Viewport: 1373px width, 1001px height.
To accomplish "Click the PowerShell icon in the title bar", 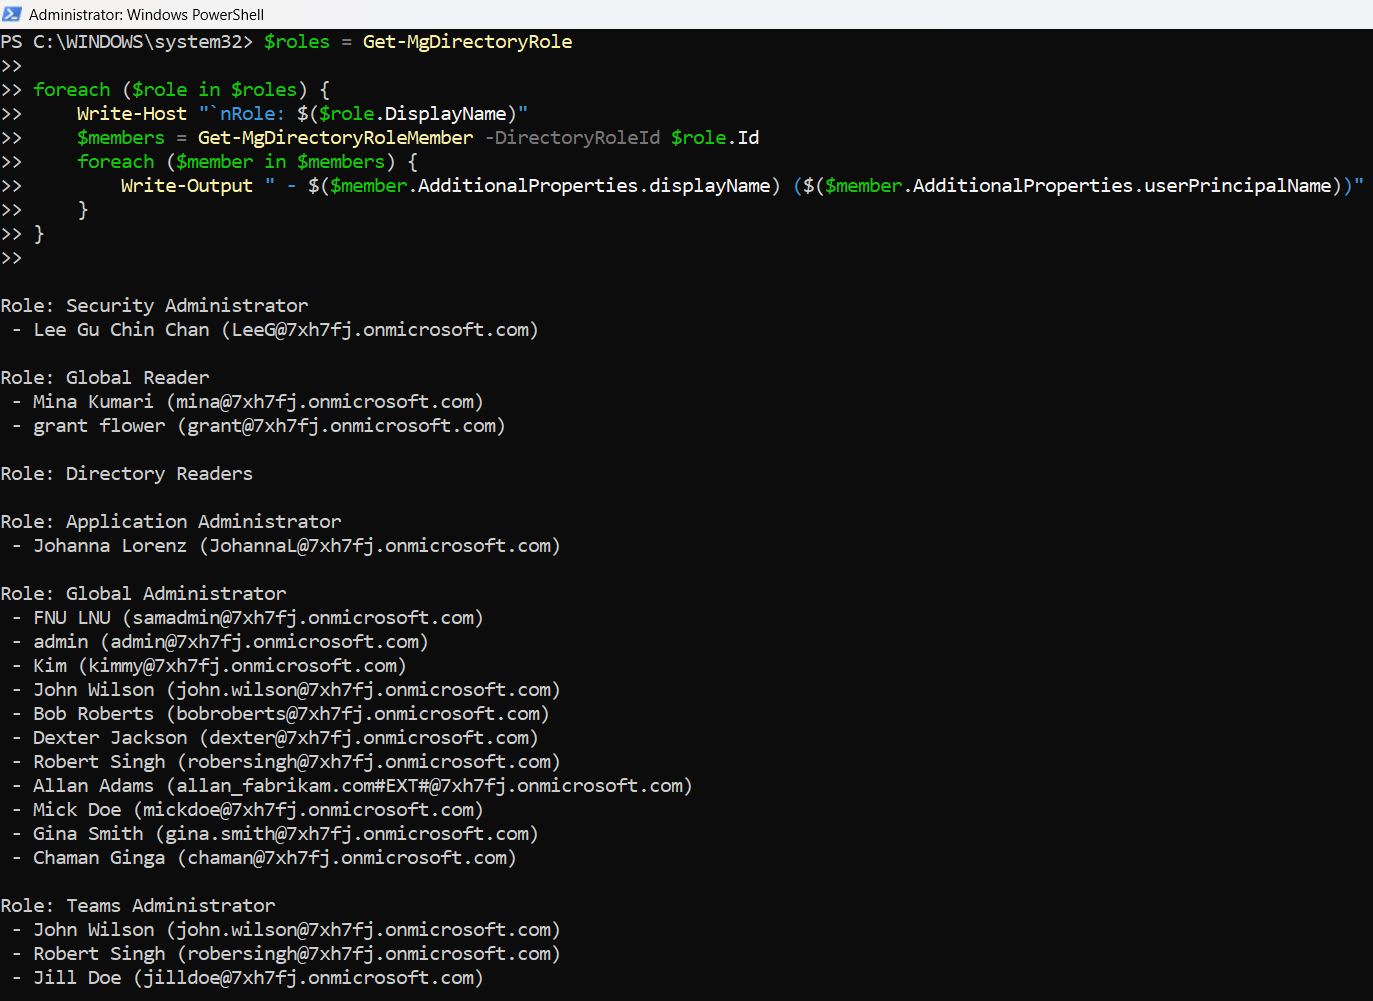I will pyautogui.click(x=12, y=14).
